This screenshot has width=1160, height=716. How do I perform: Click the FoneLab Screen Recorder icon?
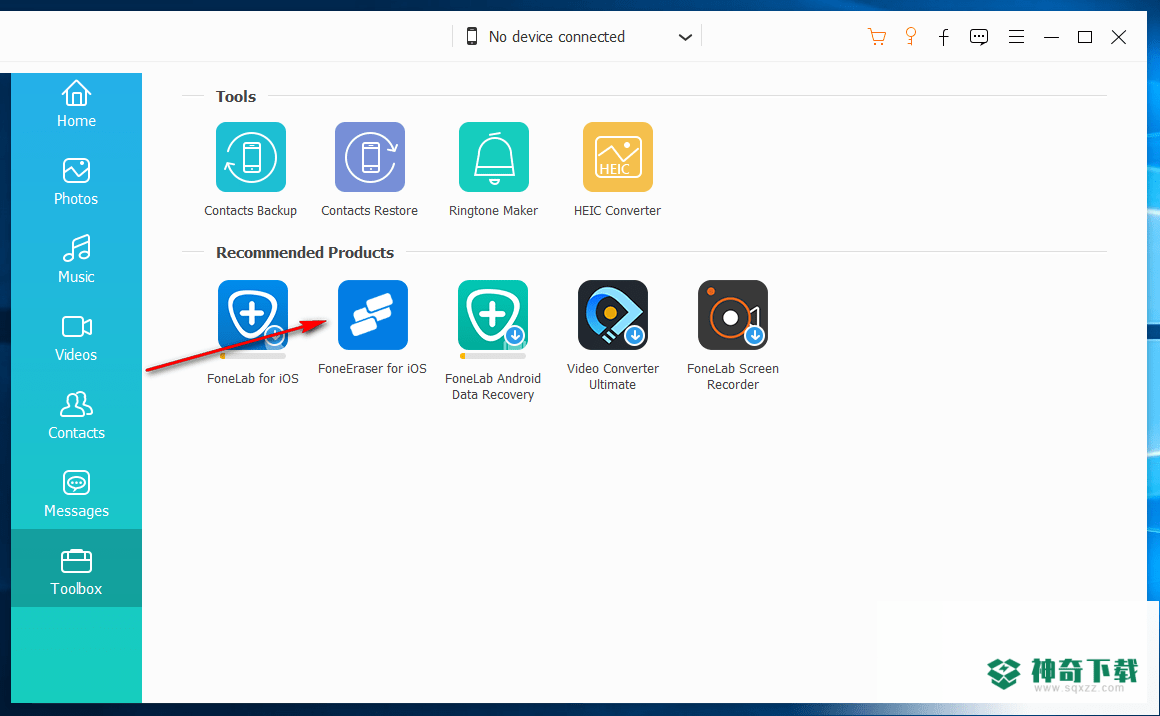pyautogui.click(x=732, y=315)
